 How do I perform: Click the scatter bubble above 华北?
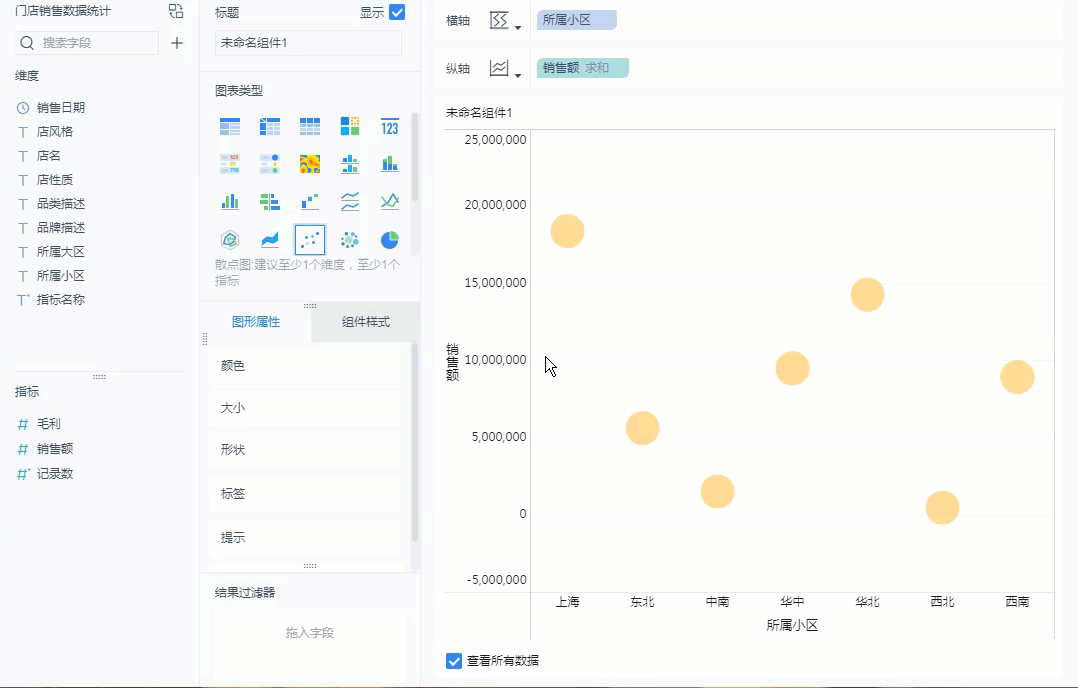pyautogui.click(x=867, y=295)
